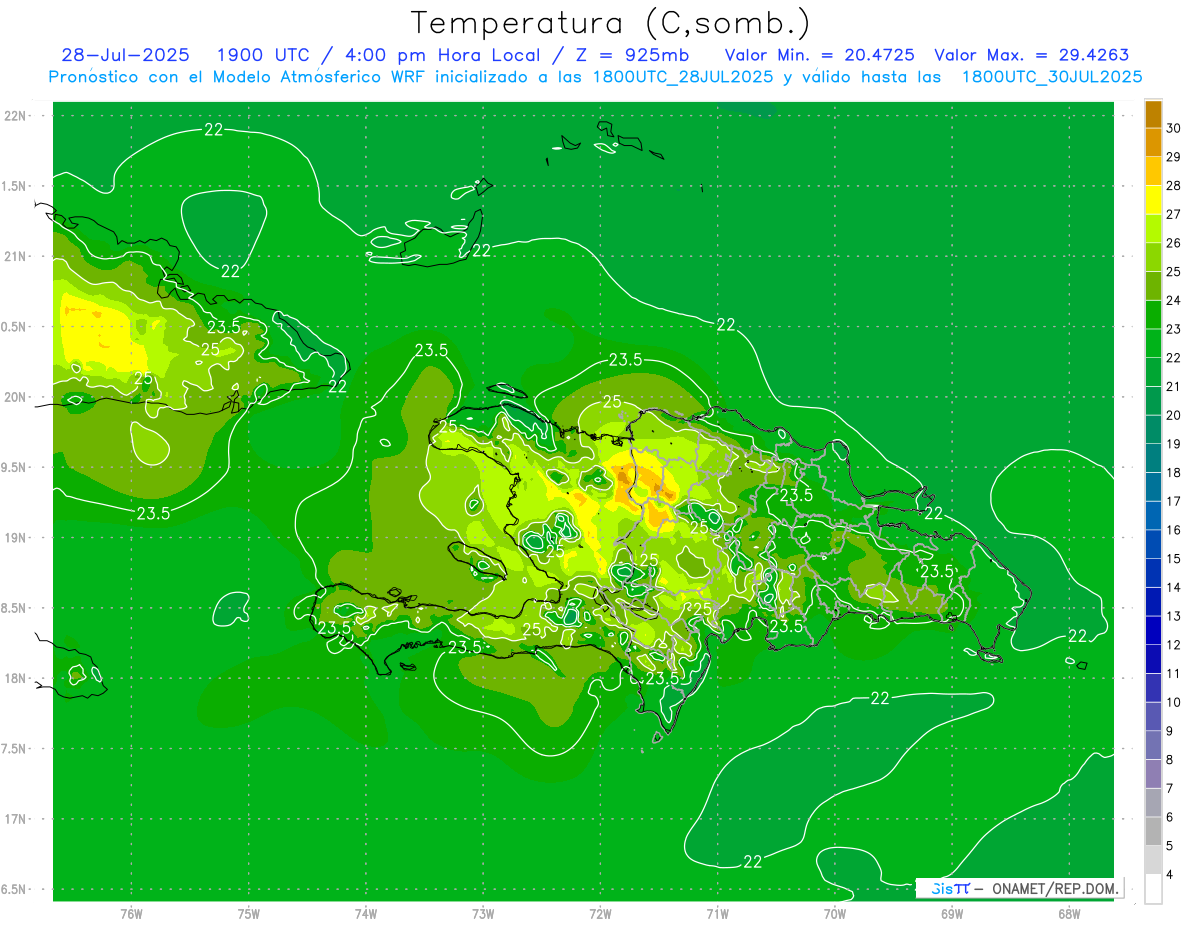Click the "9.5N" latitude tick label

click(13, 468)
